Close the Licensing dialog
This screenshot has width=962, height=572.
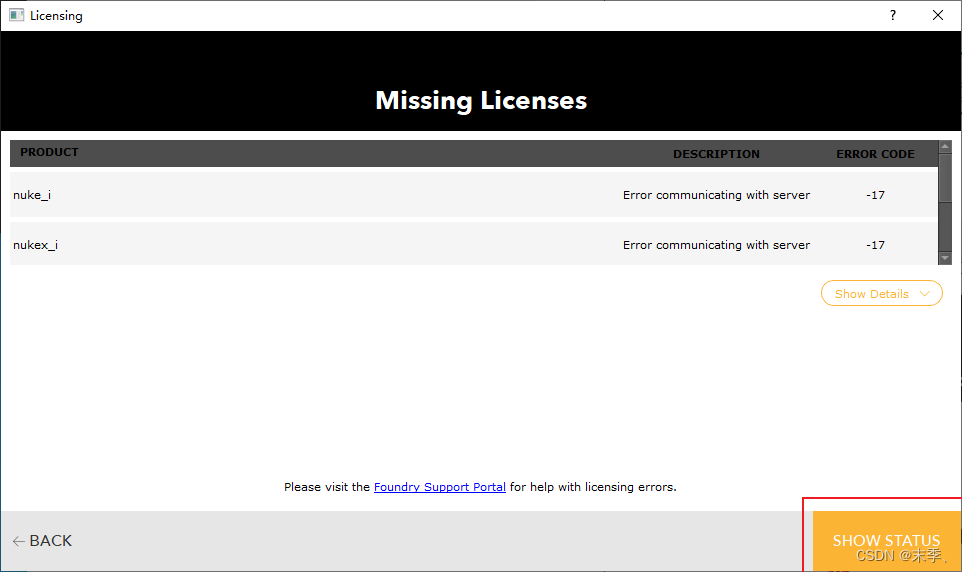(937, 15)
